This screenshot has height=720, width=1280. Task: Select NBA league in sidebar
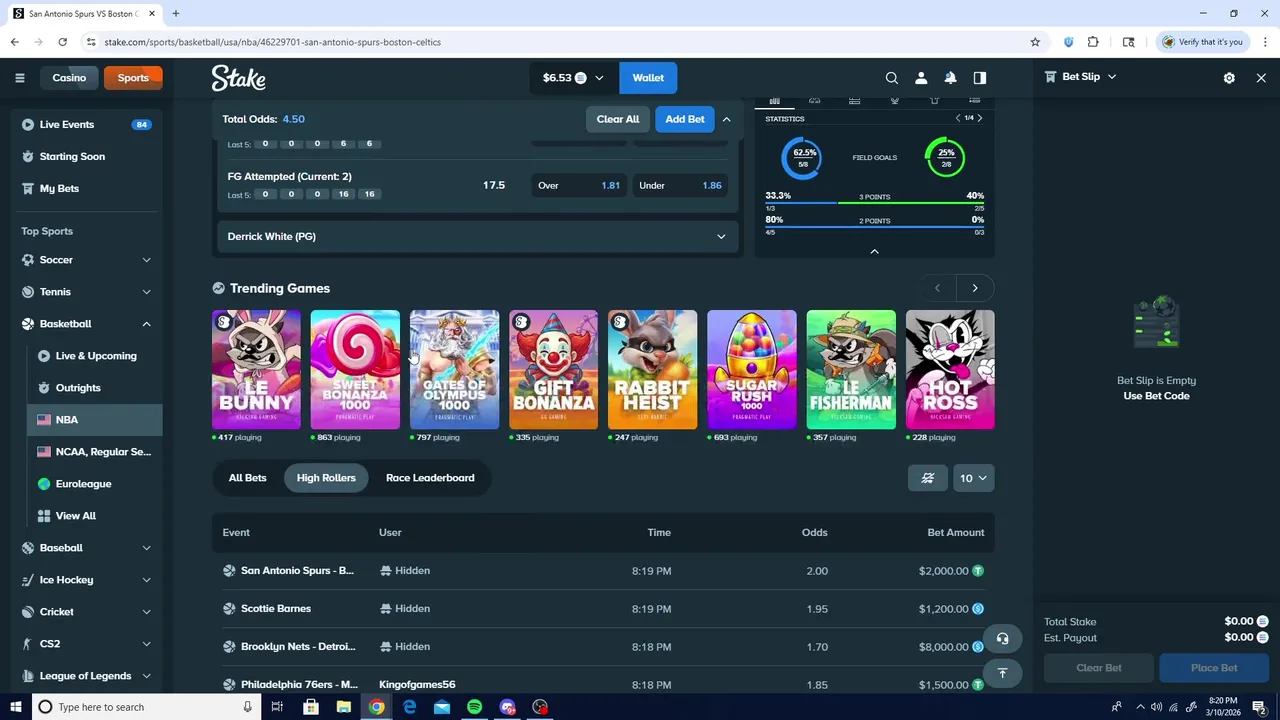(x=95, y=420)
